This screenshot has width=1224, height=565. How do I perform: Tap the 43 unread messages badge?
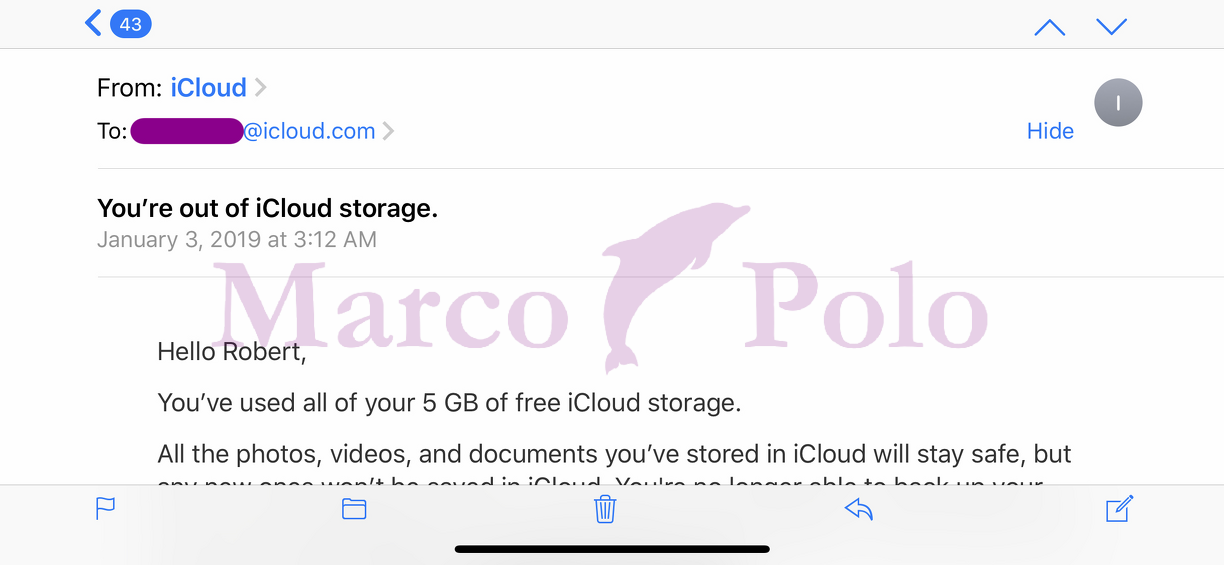pos(130,24)
